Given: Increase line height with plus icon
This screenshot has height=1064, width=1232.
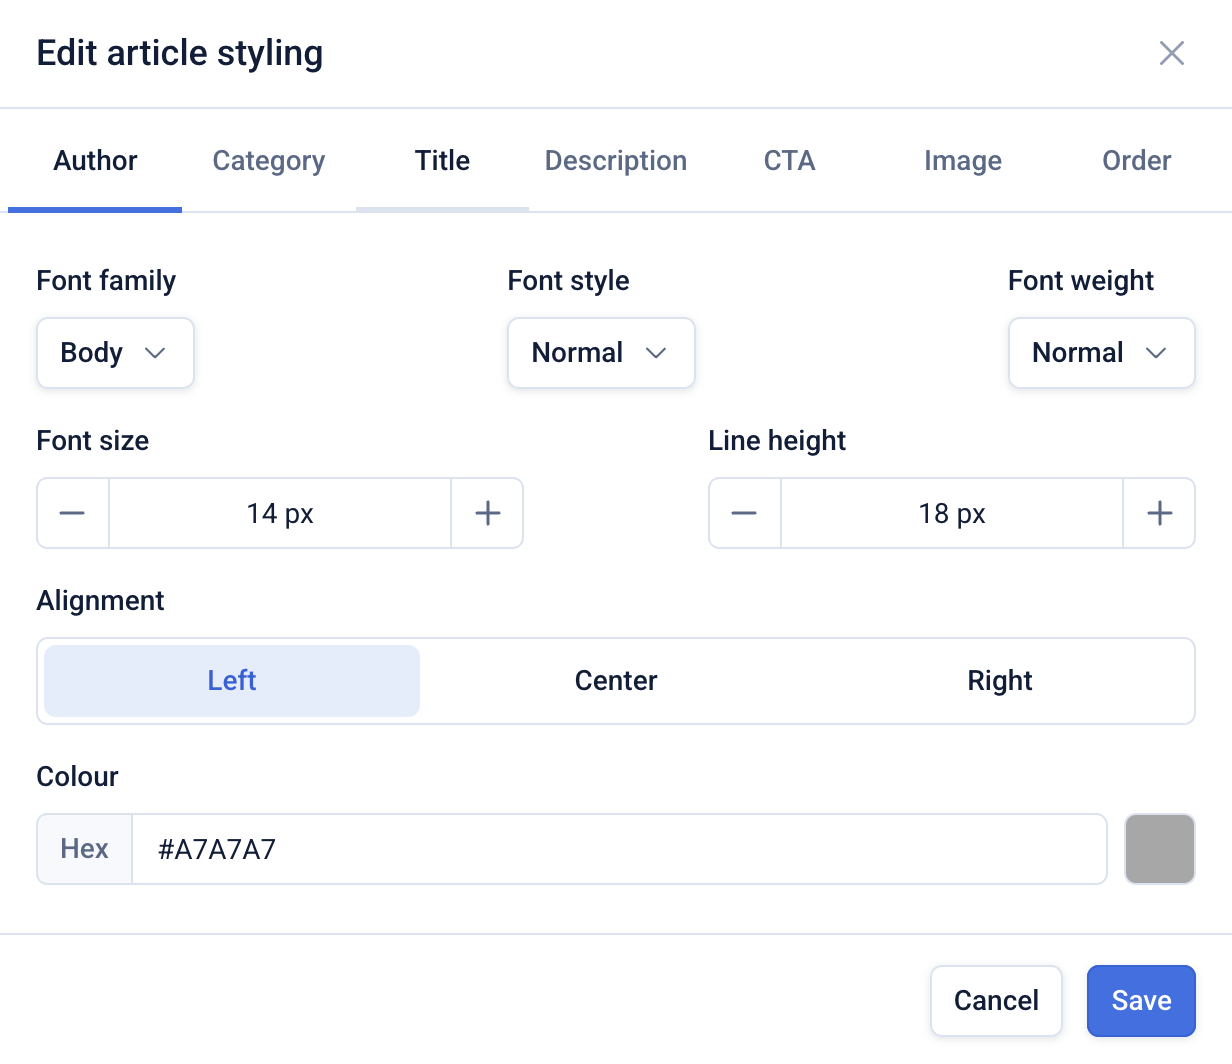Looking at the screenshot, I should click(1159, 513).
